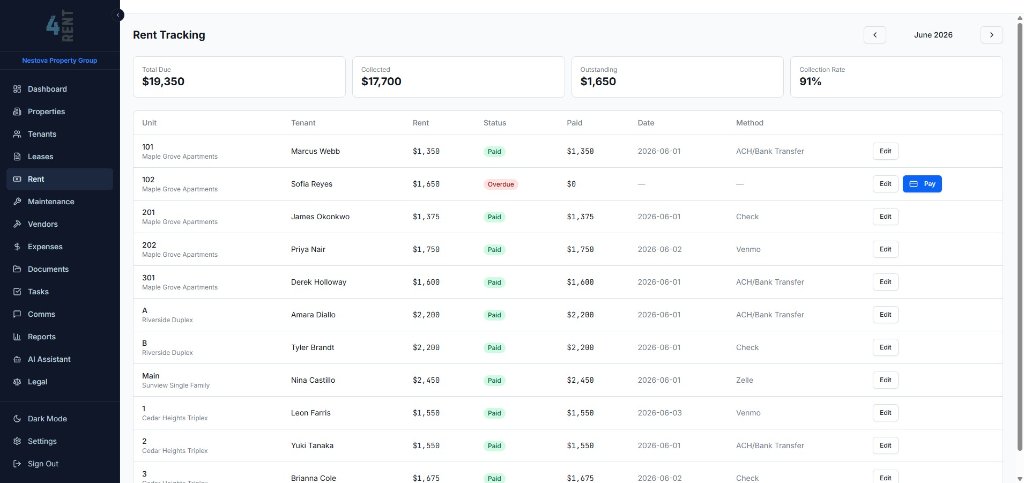This screenshot has height=483, width=1024.
Task: Open the Reports menu item
Action: 59,337
